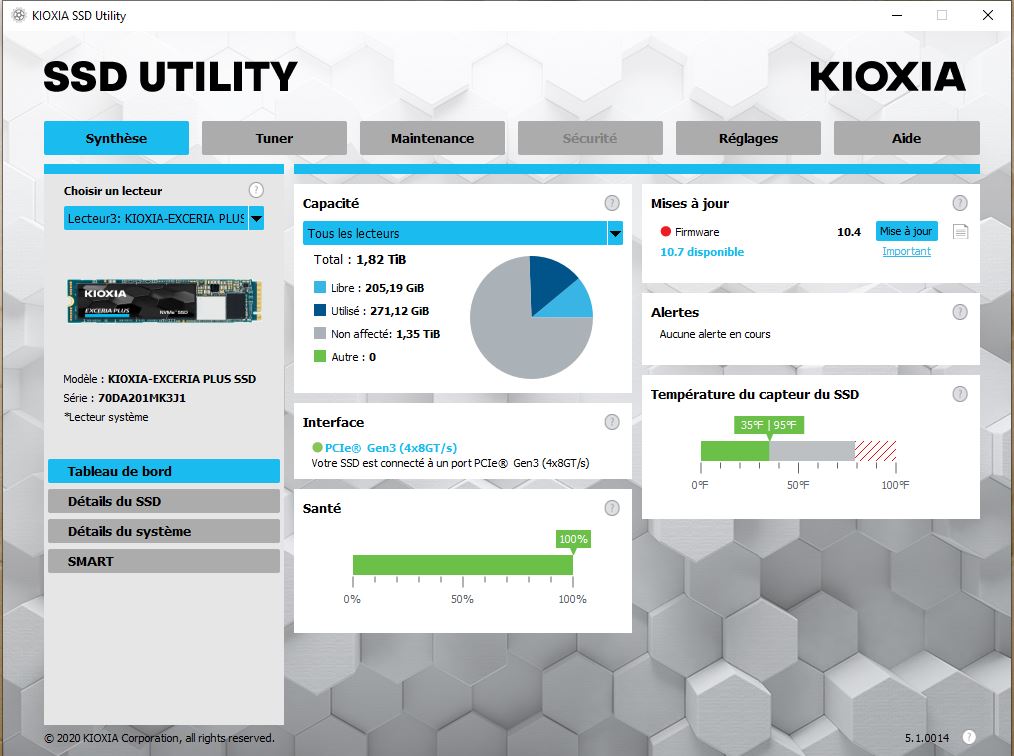The image size is (1014, 756).
Task: Follow the Important firmware link
Action: [906, 252]
